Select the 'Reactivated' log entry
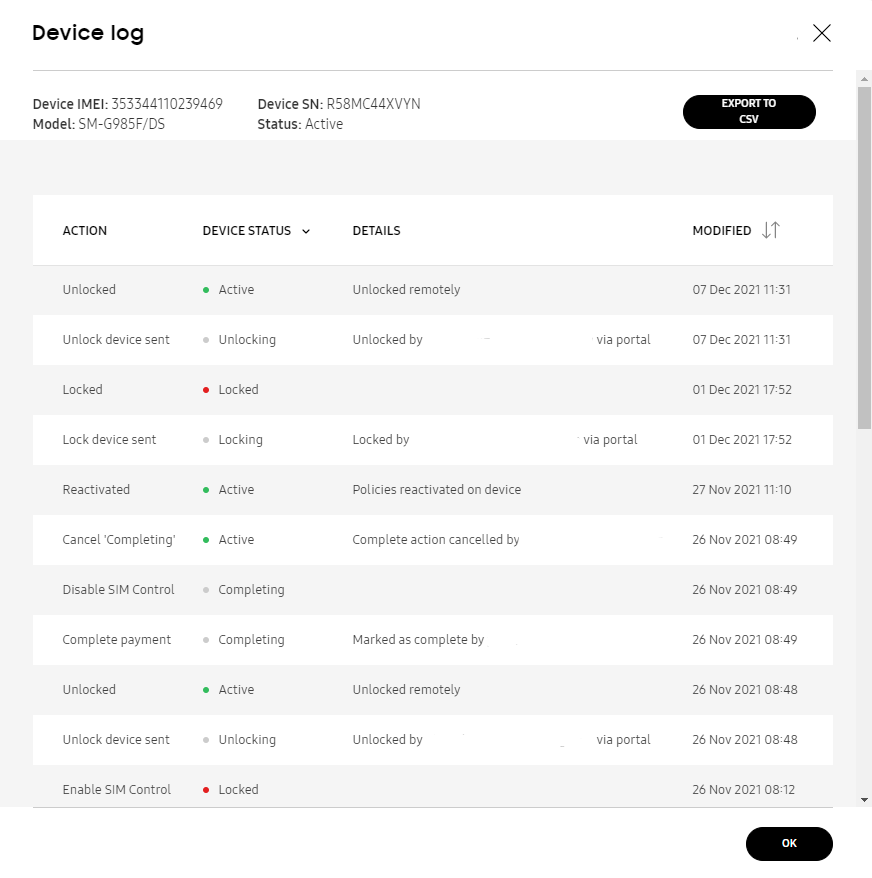This screenshot has width=872, height=878. click(x=432, y=489)
